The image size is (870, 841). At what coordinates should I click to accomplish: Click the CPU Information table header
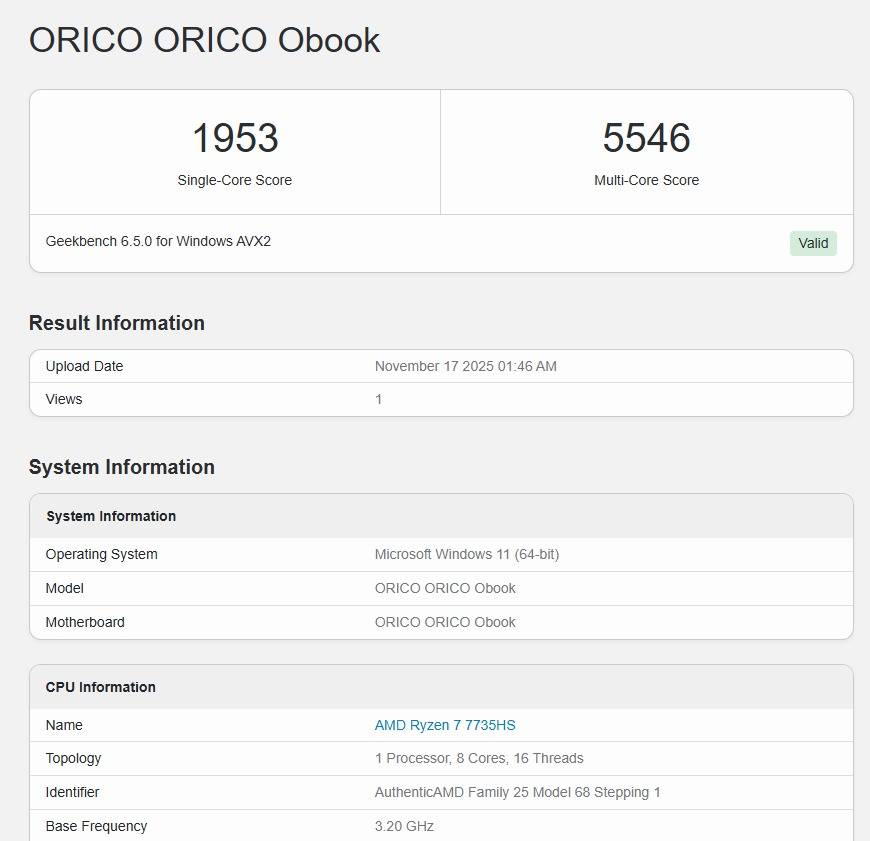coord(101,687)
